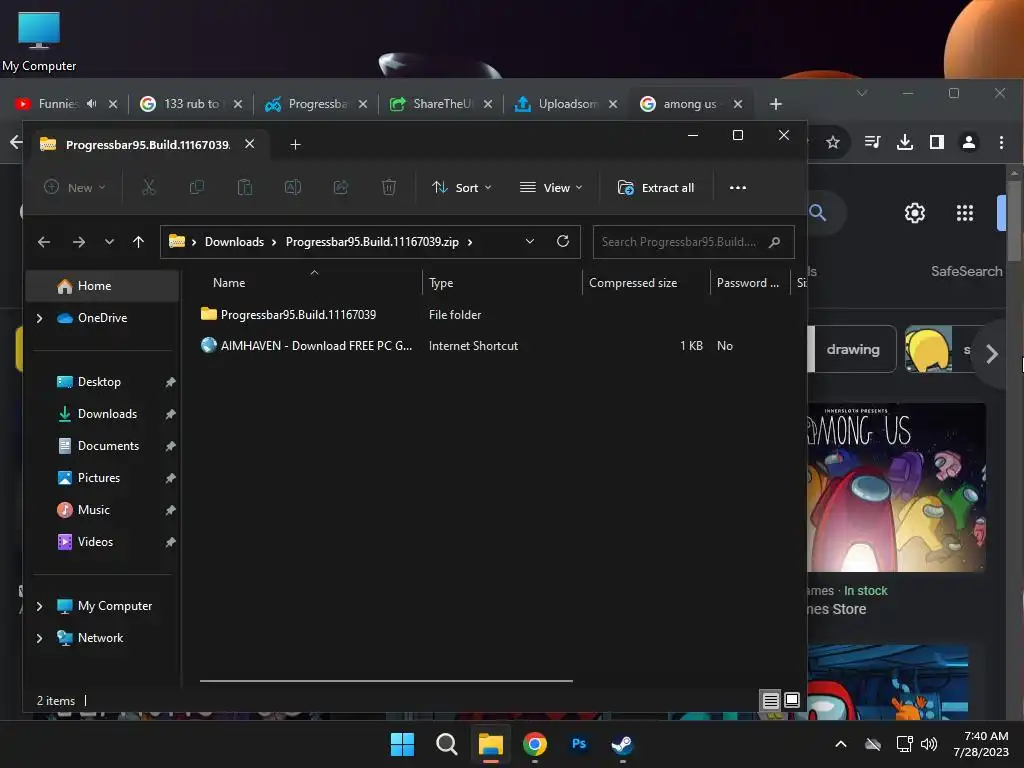
Task: Open the Sort dropdown menu
Action: pyautogui.click(x=462, y=187)
